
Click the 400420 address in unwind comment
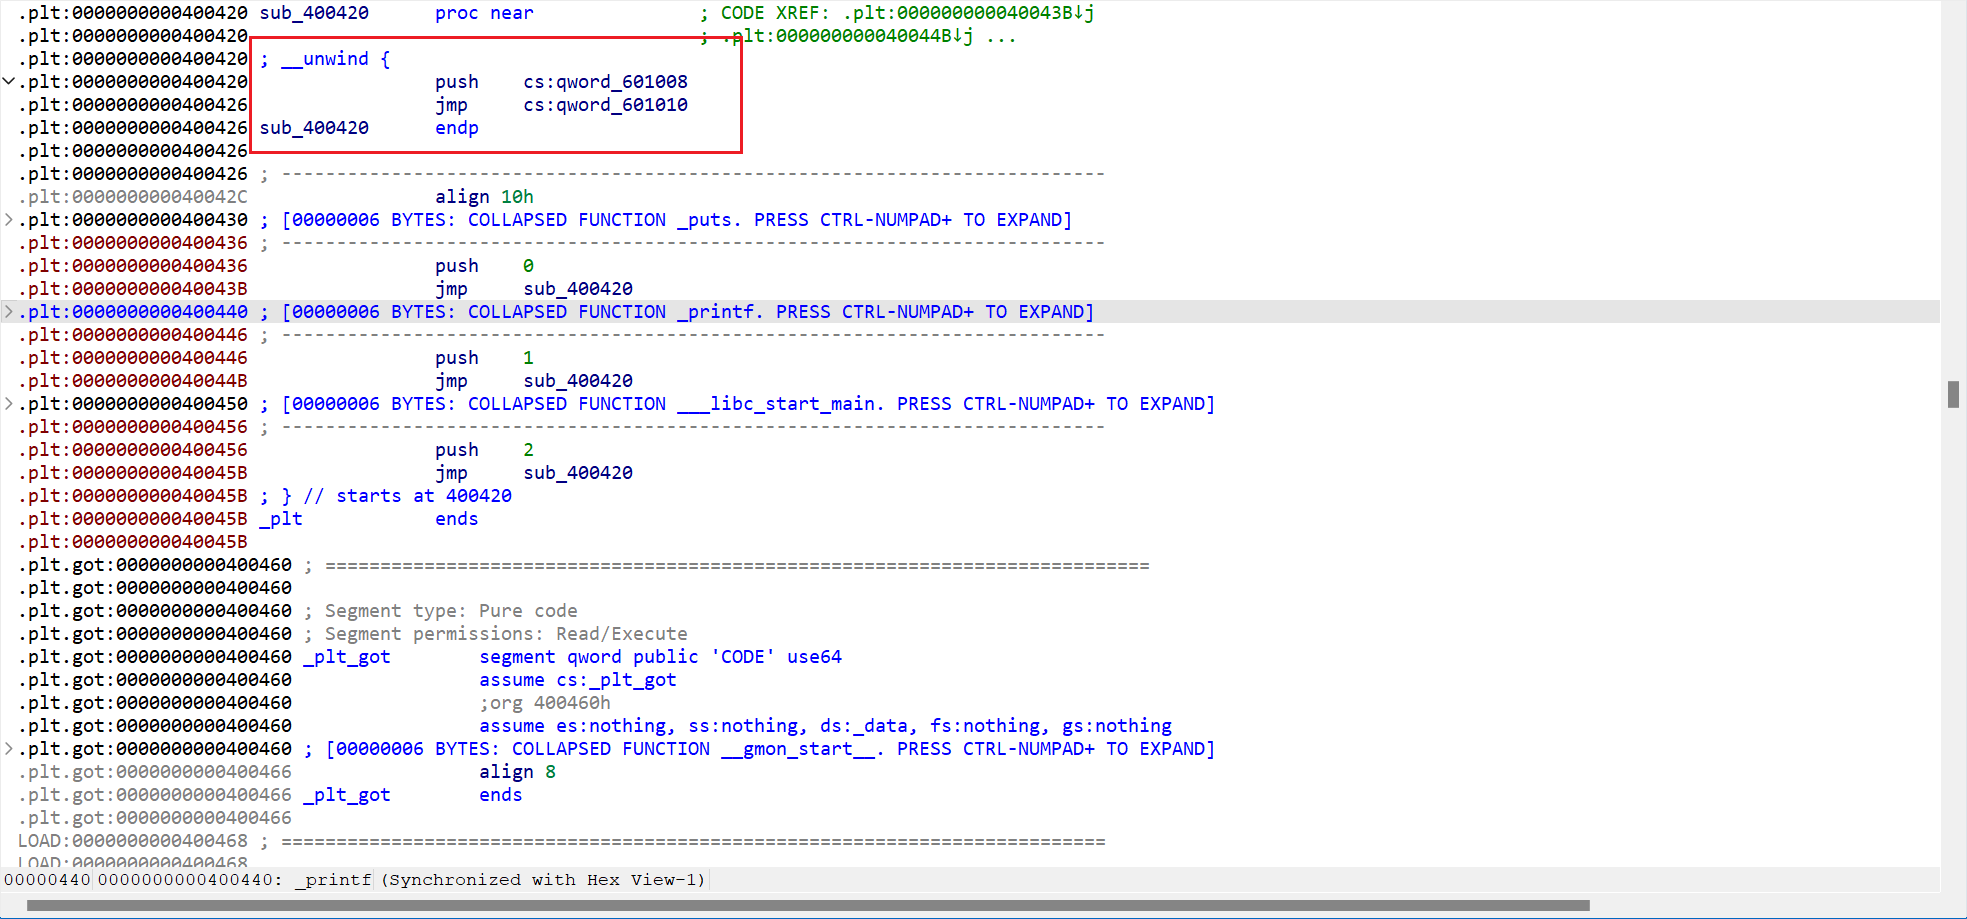coord(478,496)
